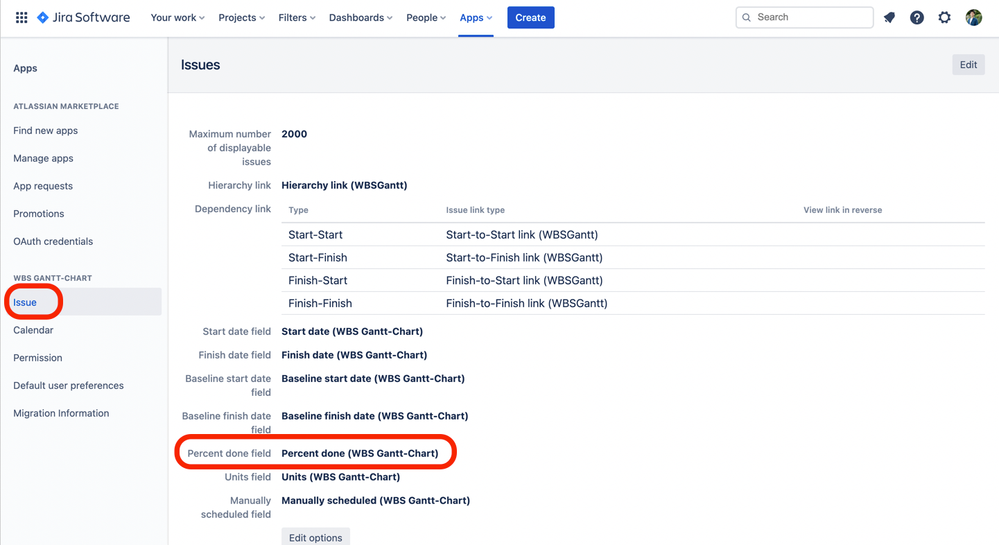Click Start date (WBS Gantt-Chart) value
999x545 pixels.
pos(352,331)
